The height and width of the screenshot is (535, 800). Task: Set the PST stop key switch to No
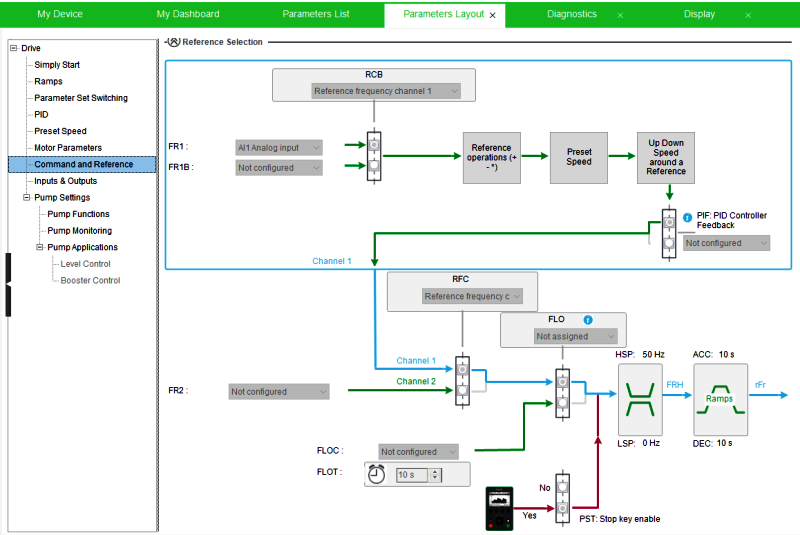[562, 489]
